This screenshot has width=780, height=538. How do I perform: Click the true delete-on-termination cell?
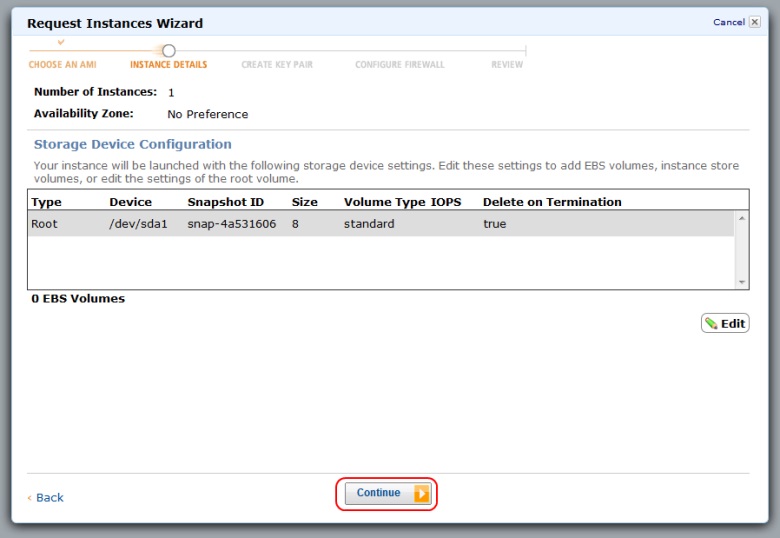494,224
